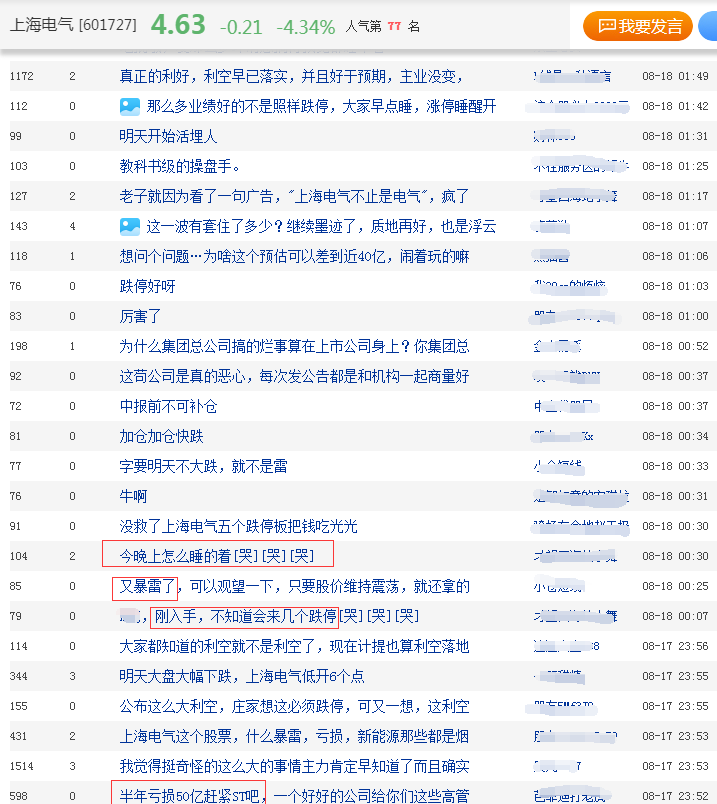
Task: Click timestamp 08-18 00:07
Action: point(675,616)
